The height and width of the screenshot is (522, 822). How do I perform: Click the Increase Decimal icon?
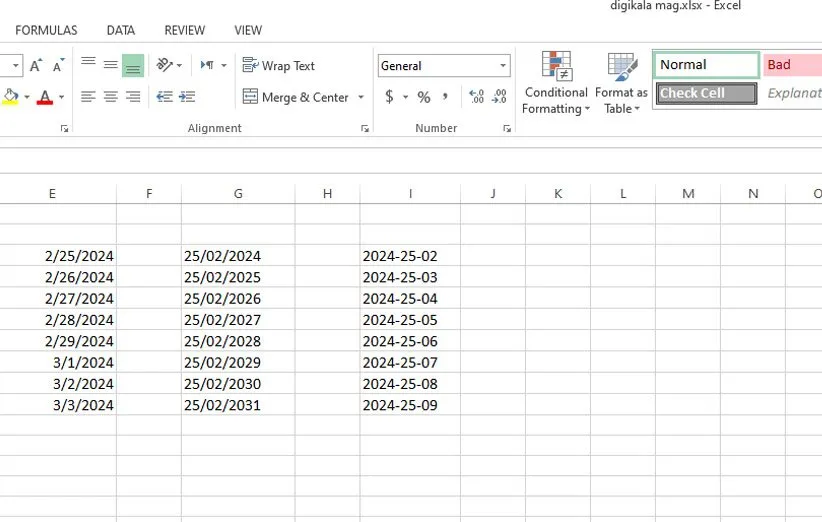[476, 97]
